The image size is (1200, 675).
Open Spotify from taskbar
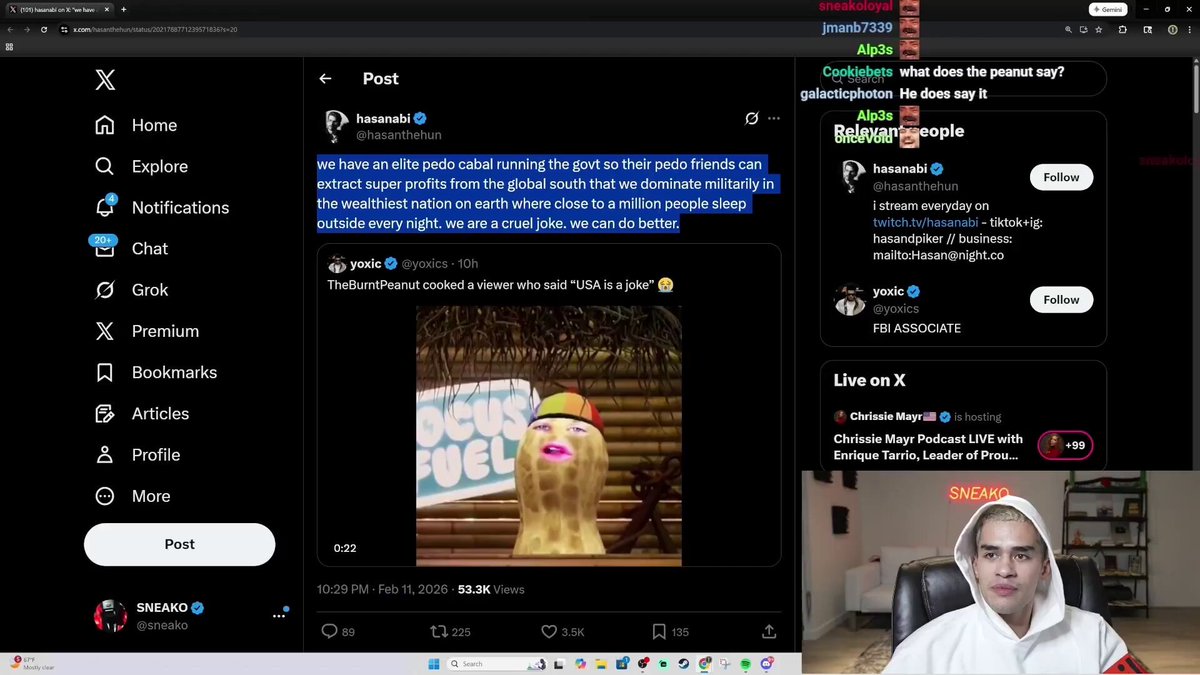coord(745,664)
